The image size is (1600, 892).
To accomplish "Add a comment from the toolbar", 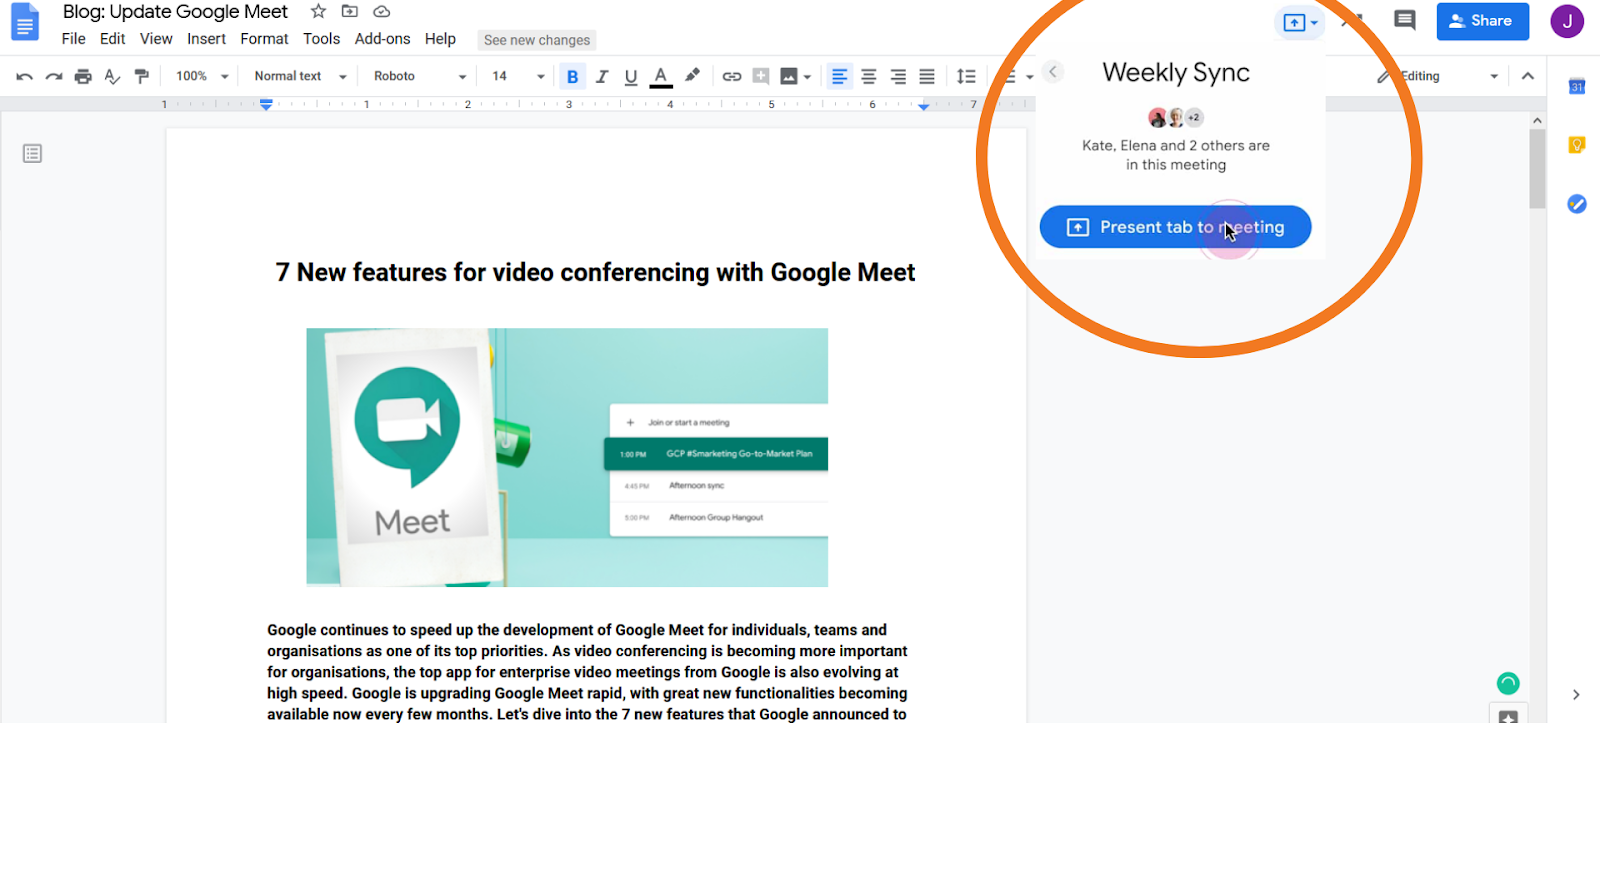I will point(761,76).
